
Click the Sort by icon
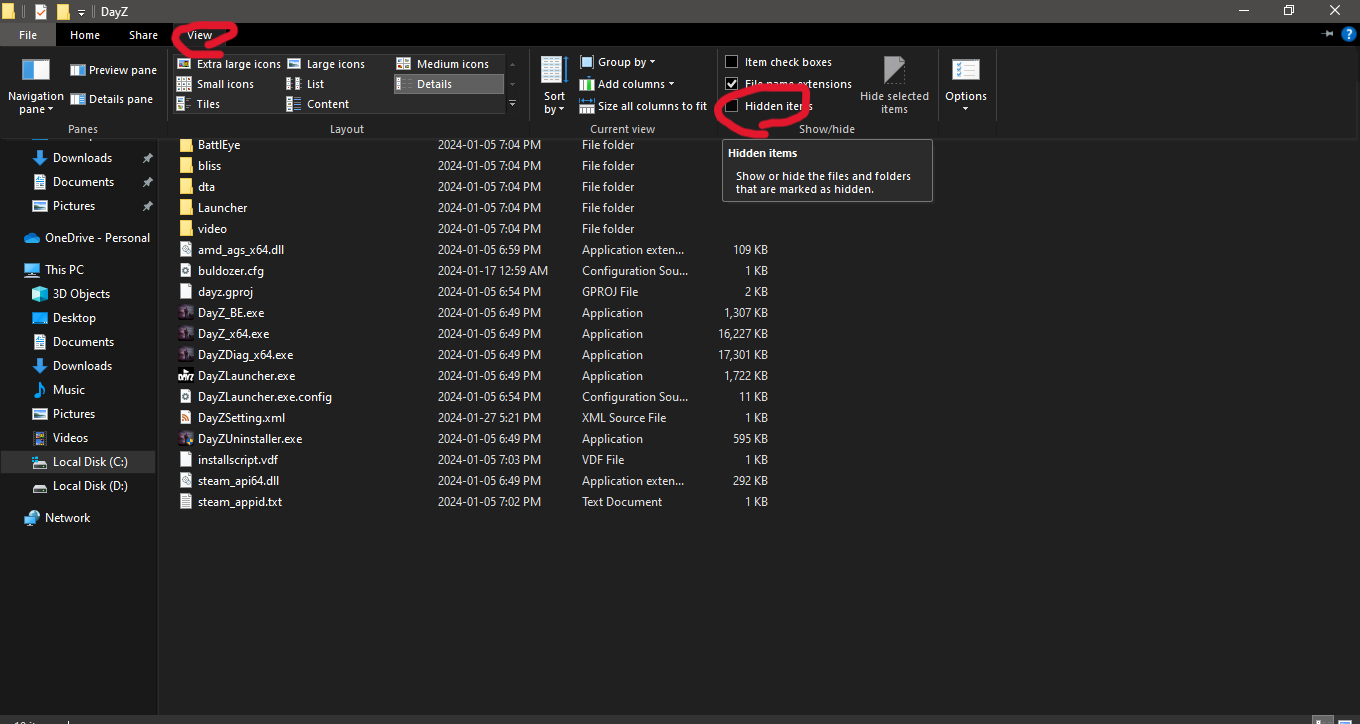pyautogui.click(x=554, y=70)
